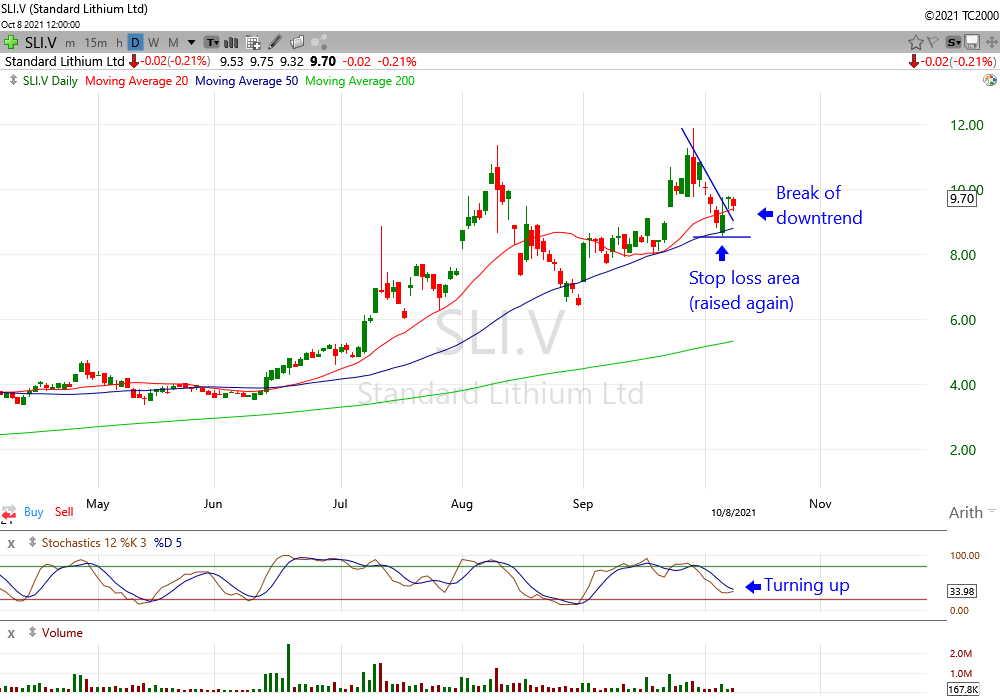Close the Stochastics pane with its x
1000x700 pixels.
11,544
